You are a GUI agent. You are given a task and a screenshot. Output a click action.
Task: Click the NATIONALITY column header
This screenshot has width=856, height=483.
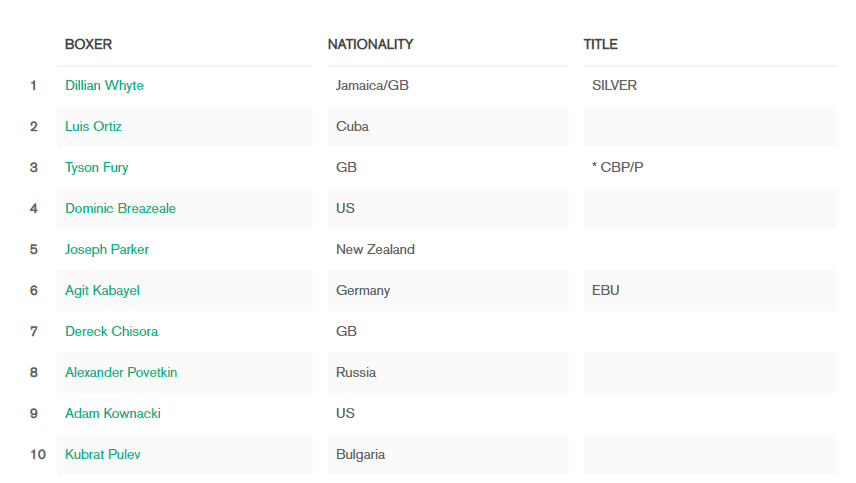click(371, 44)
